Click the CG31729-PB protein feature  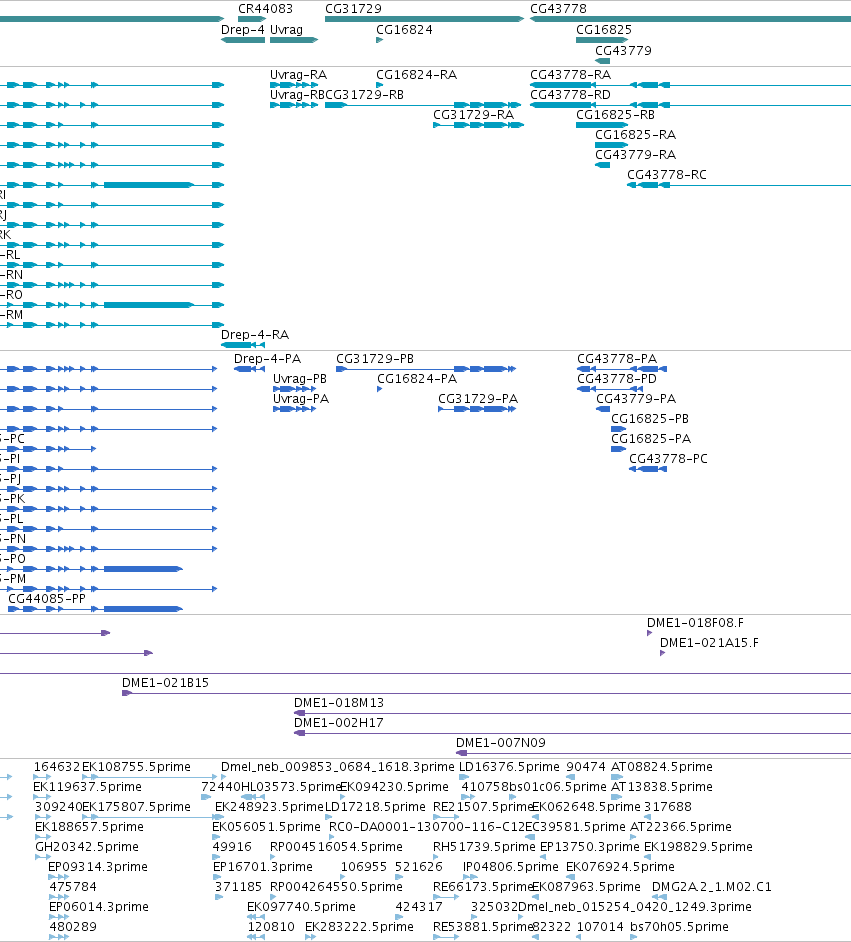coord(426,369)
